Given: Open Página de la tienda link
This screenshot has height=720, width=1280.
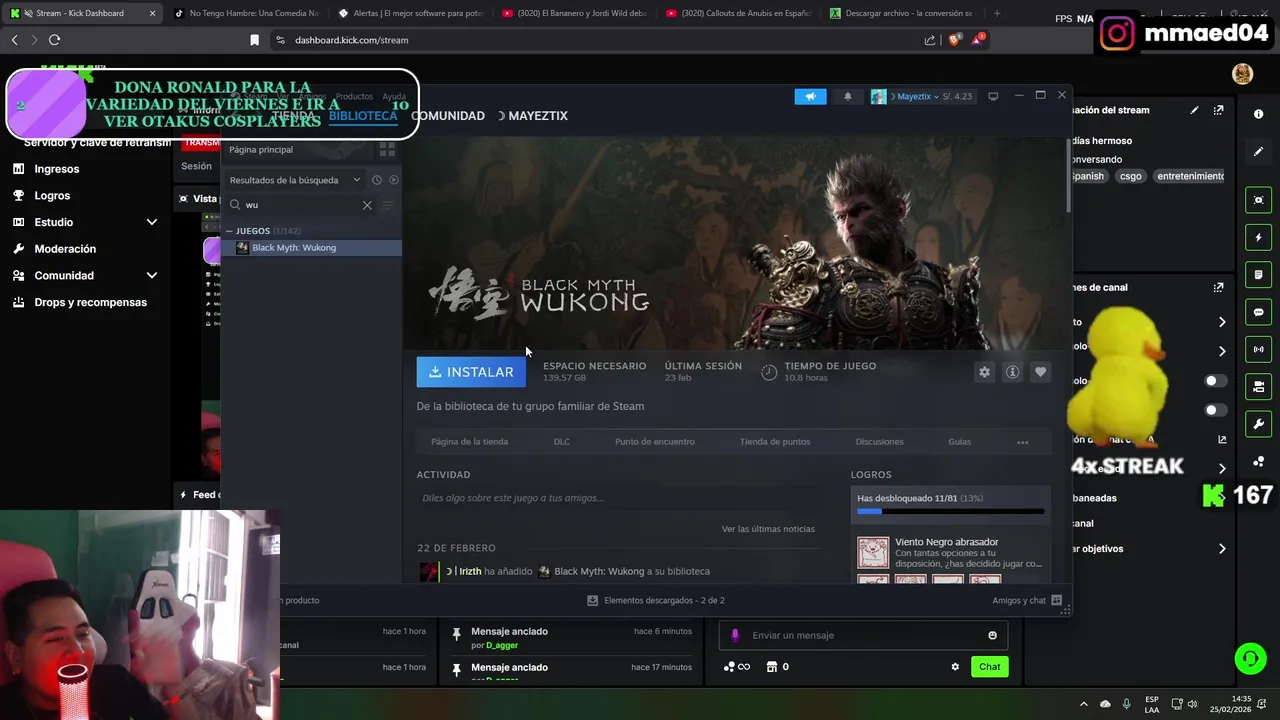Looking at the screenshot, I should coord(469,441).
